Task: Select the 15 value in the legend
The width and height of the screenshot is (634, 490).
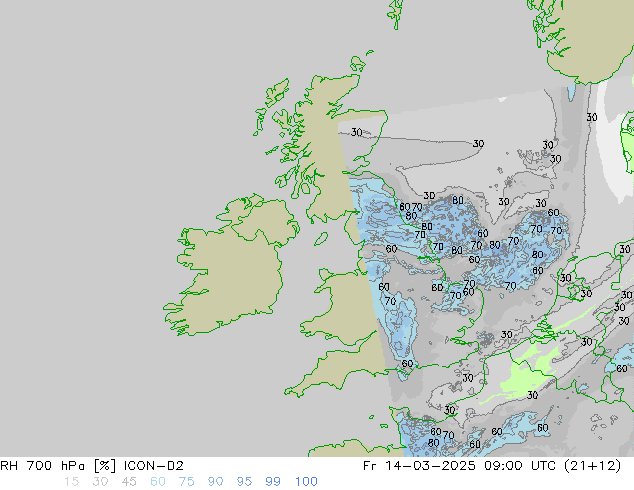Action: [x=71, y=482]
